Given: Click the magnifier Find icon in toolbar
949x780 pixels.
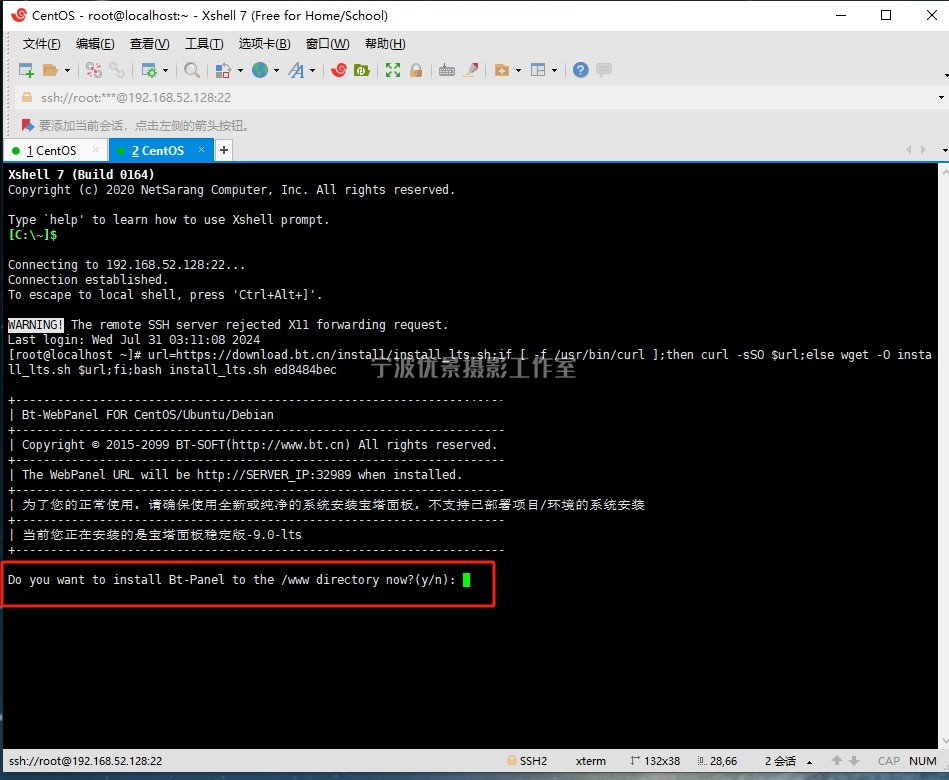Looking at the screenshot, I should coord(192,70).
